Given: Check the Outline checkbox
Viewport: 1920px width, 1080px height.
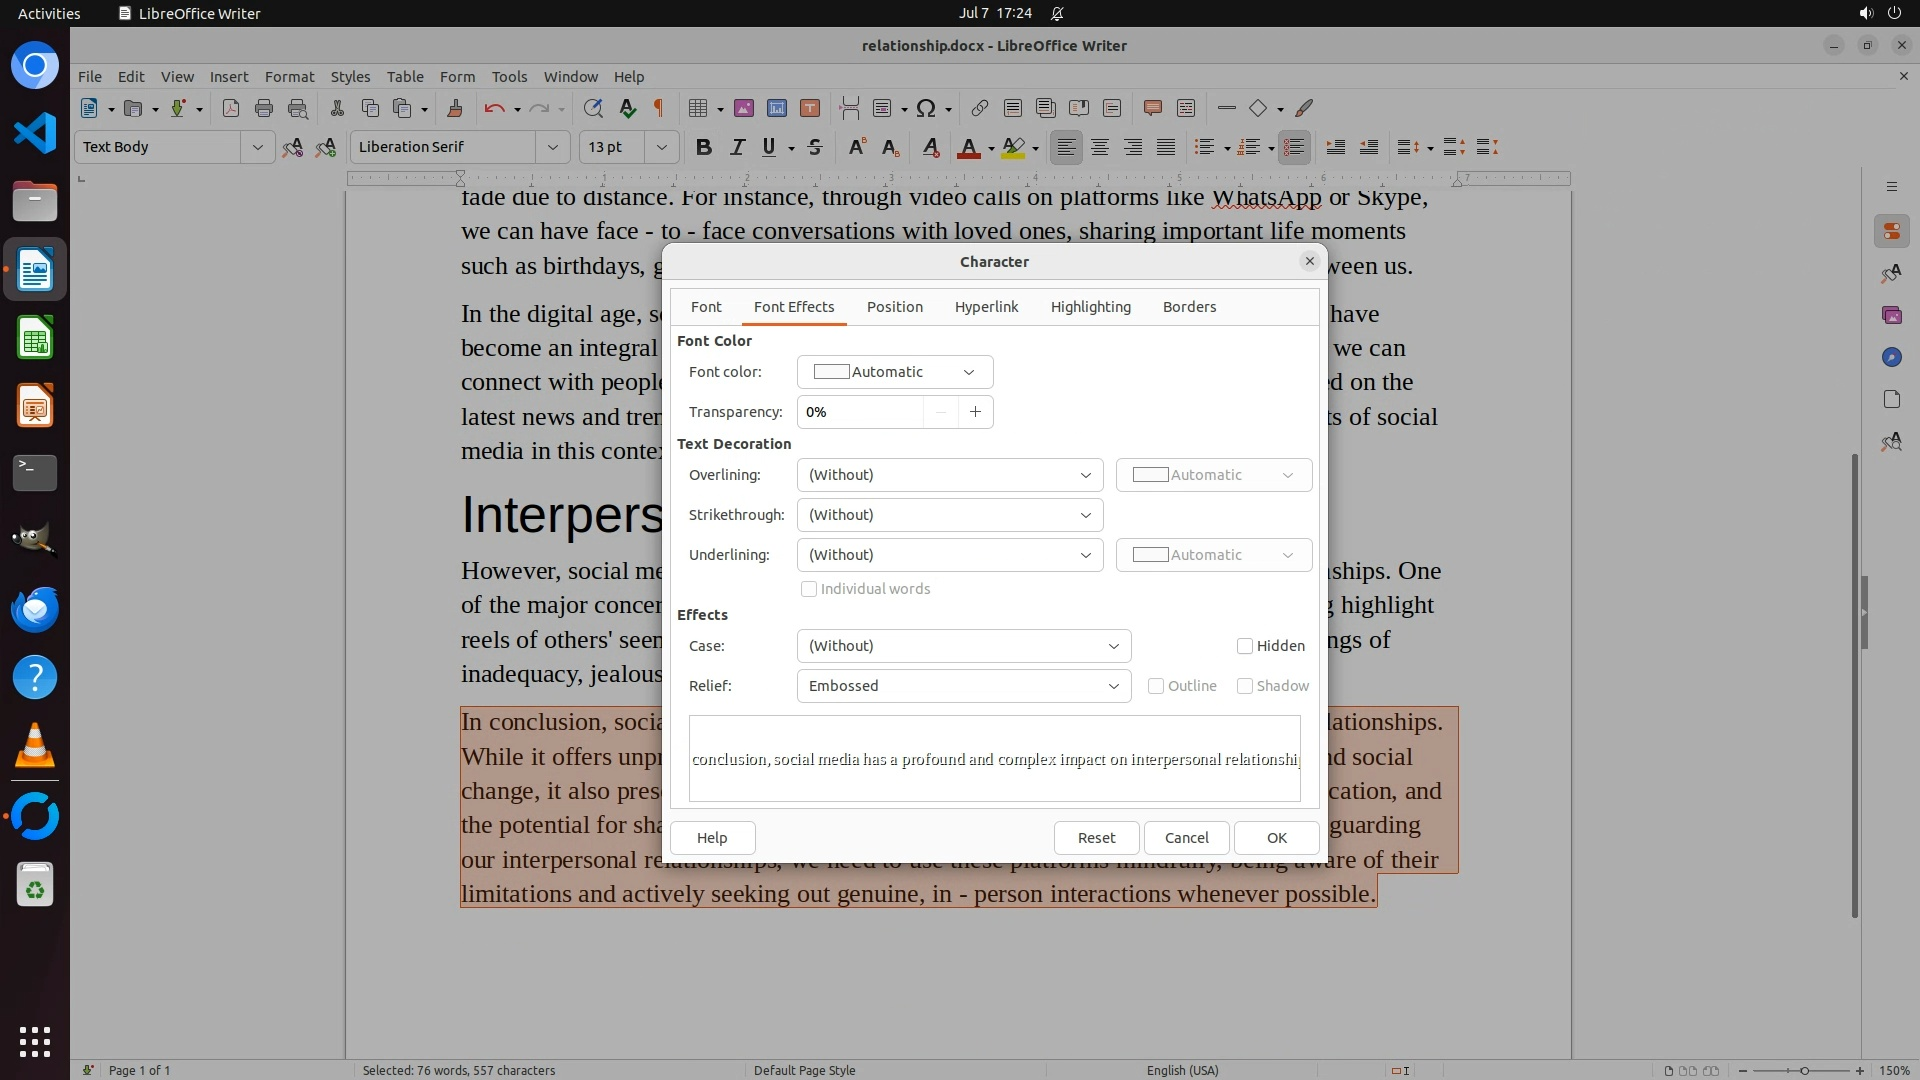Looking at the screenshot, I should pos(1156,686).
